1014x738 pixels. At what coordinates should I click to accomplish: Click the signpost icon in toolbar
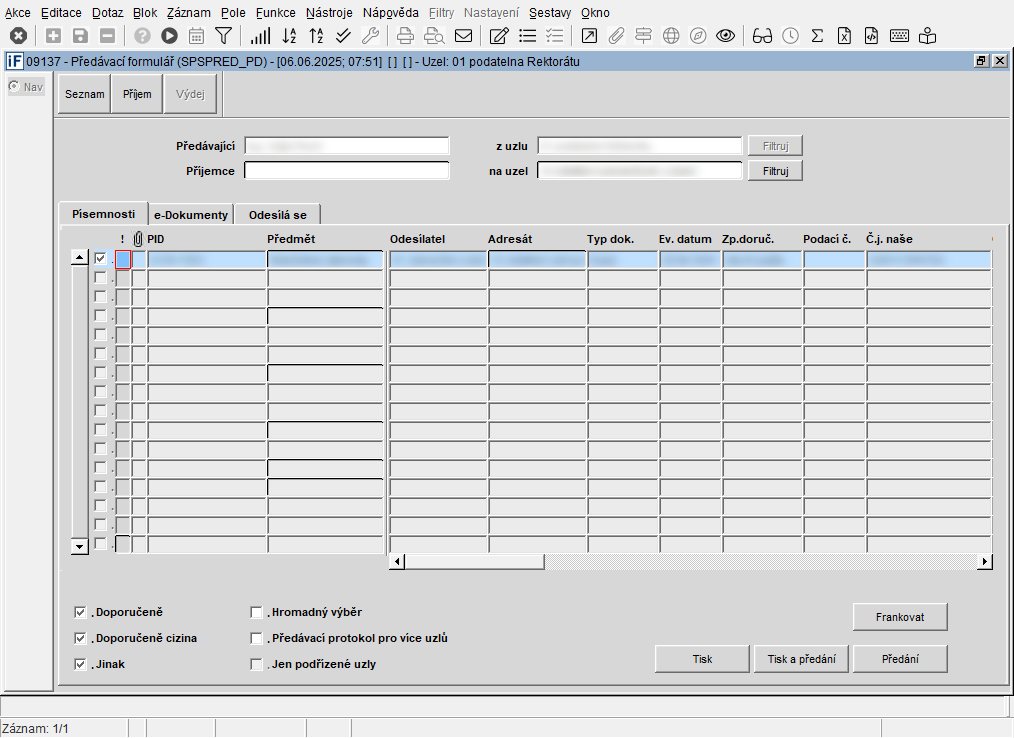(x=643, y=36)
